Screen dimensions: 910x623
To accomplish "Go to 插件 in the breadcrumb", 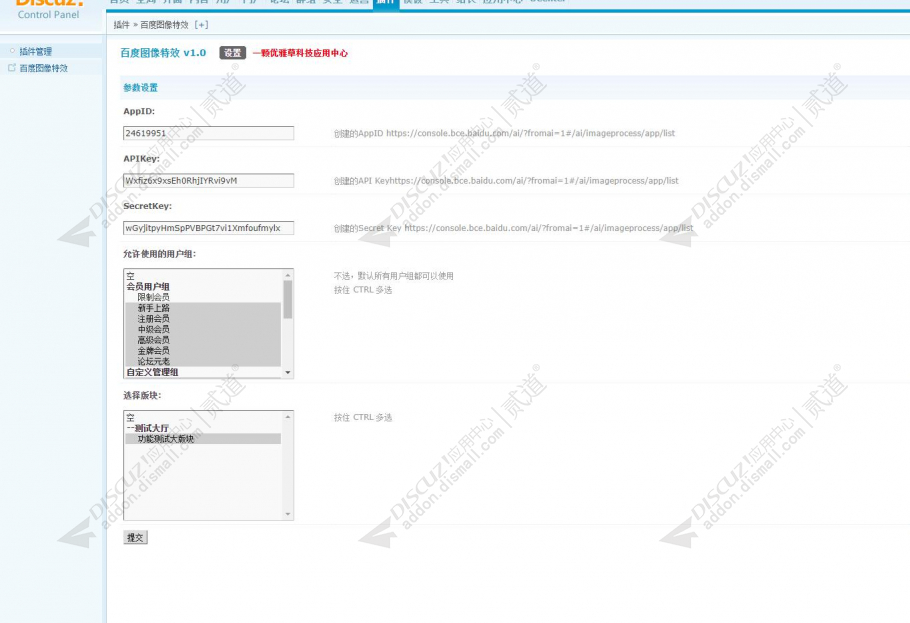I will pos(121,24).
